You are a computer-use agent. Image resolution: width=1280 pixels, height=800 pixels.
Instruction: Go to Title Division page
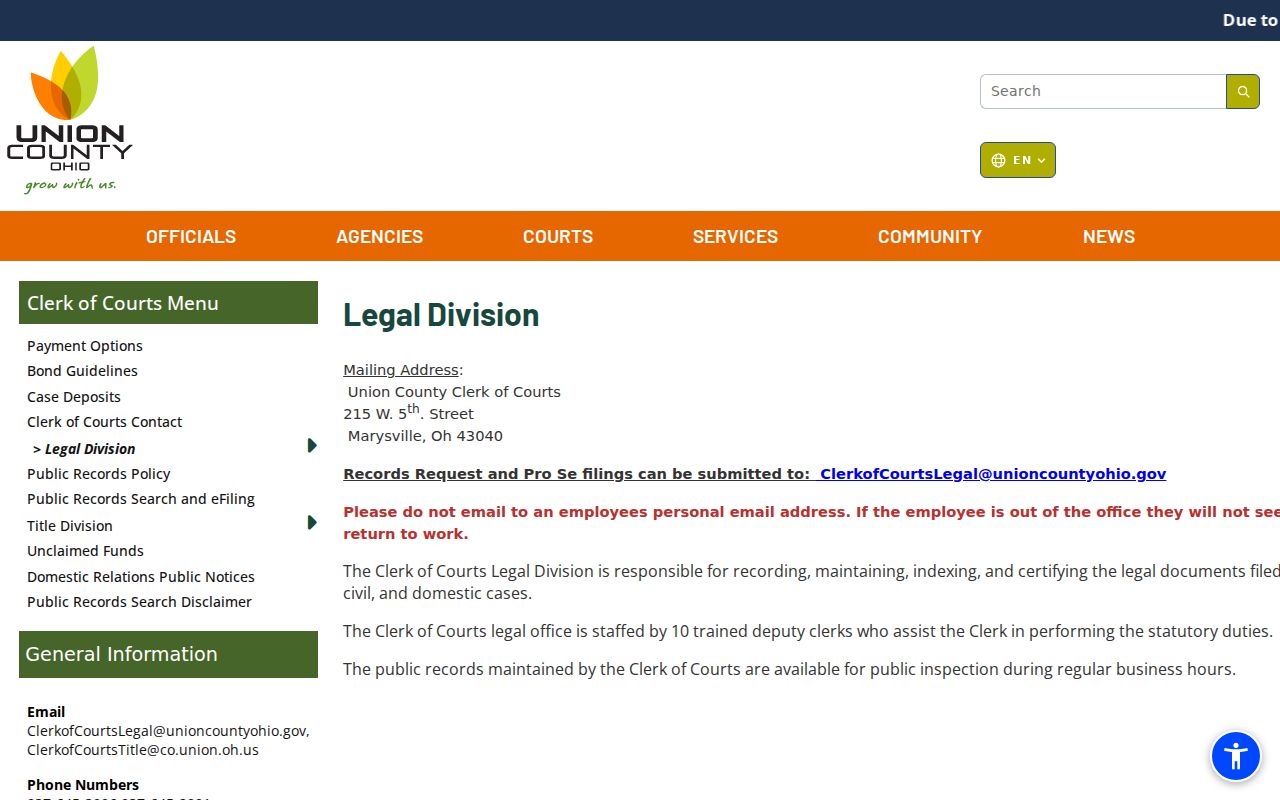(x=70, y=526)
